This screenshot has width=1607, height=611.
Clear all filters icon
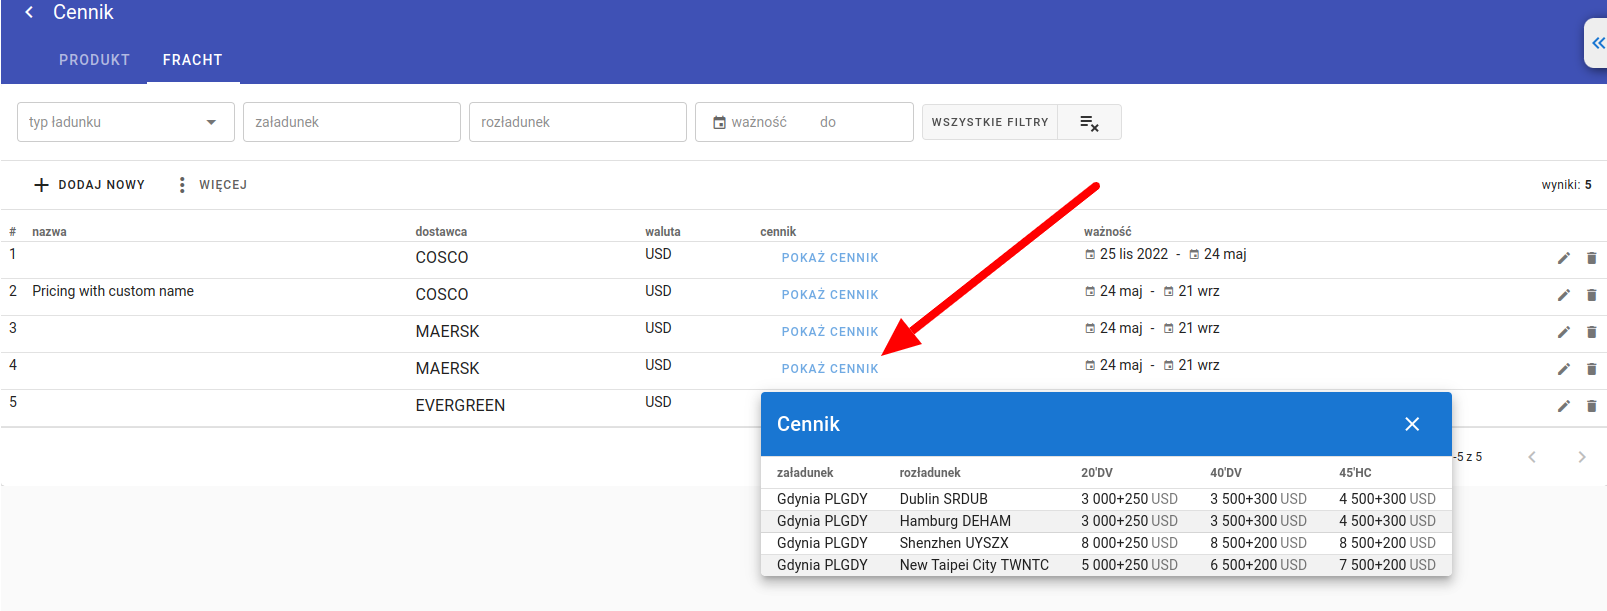click(x=1089, y=122)
